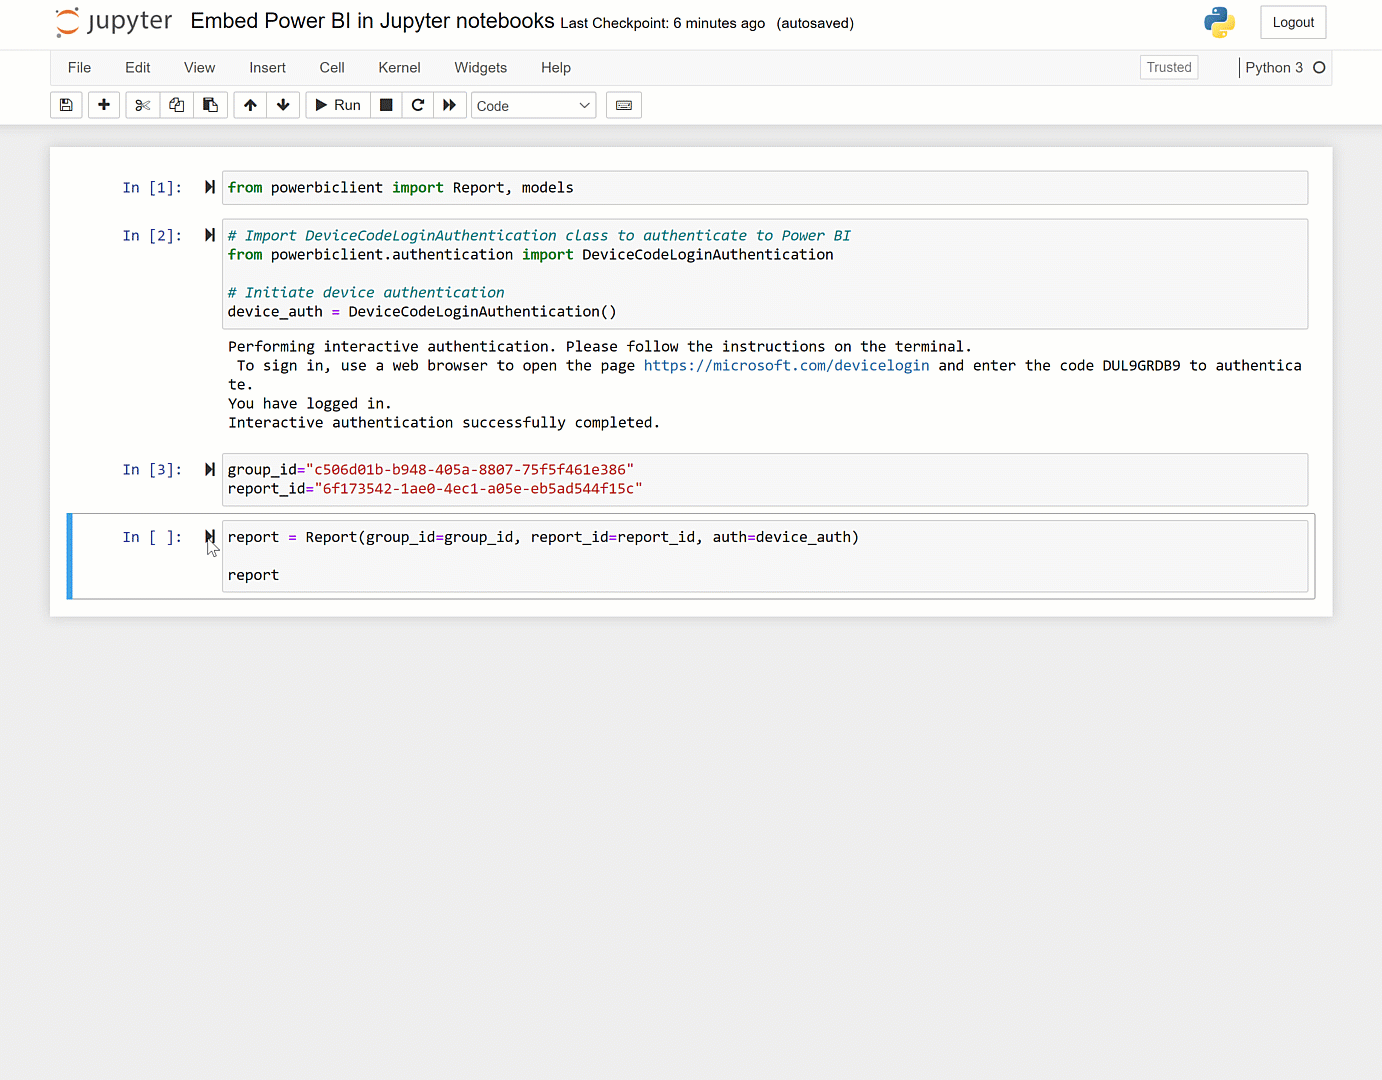Image resolution: width=1382 pixels, height=1080 pixels.
Task: Open the command palette
Action: (x=623, y=104)
